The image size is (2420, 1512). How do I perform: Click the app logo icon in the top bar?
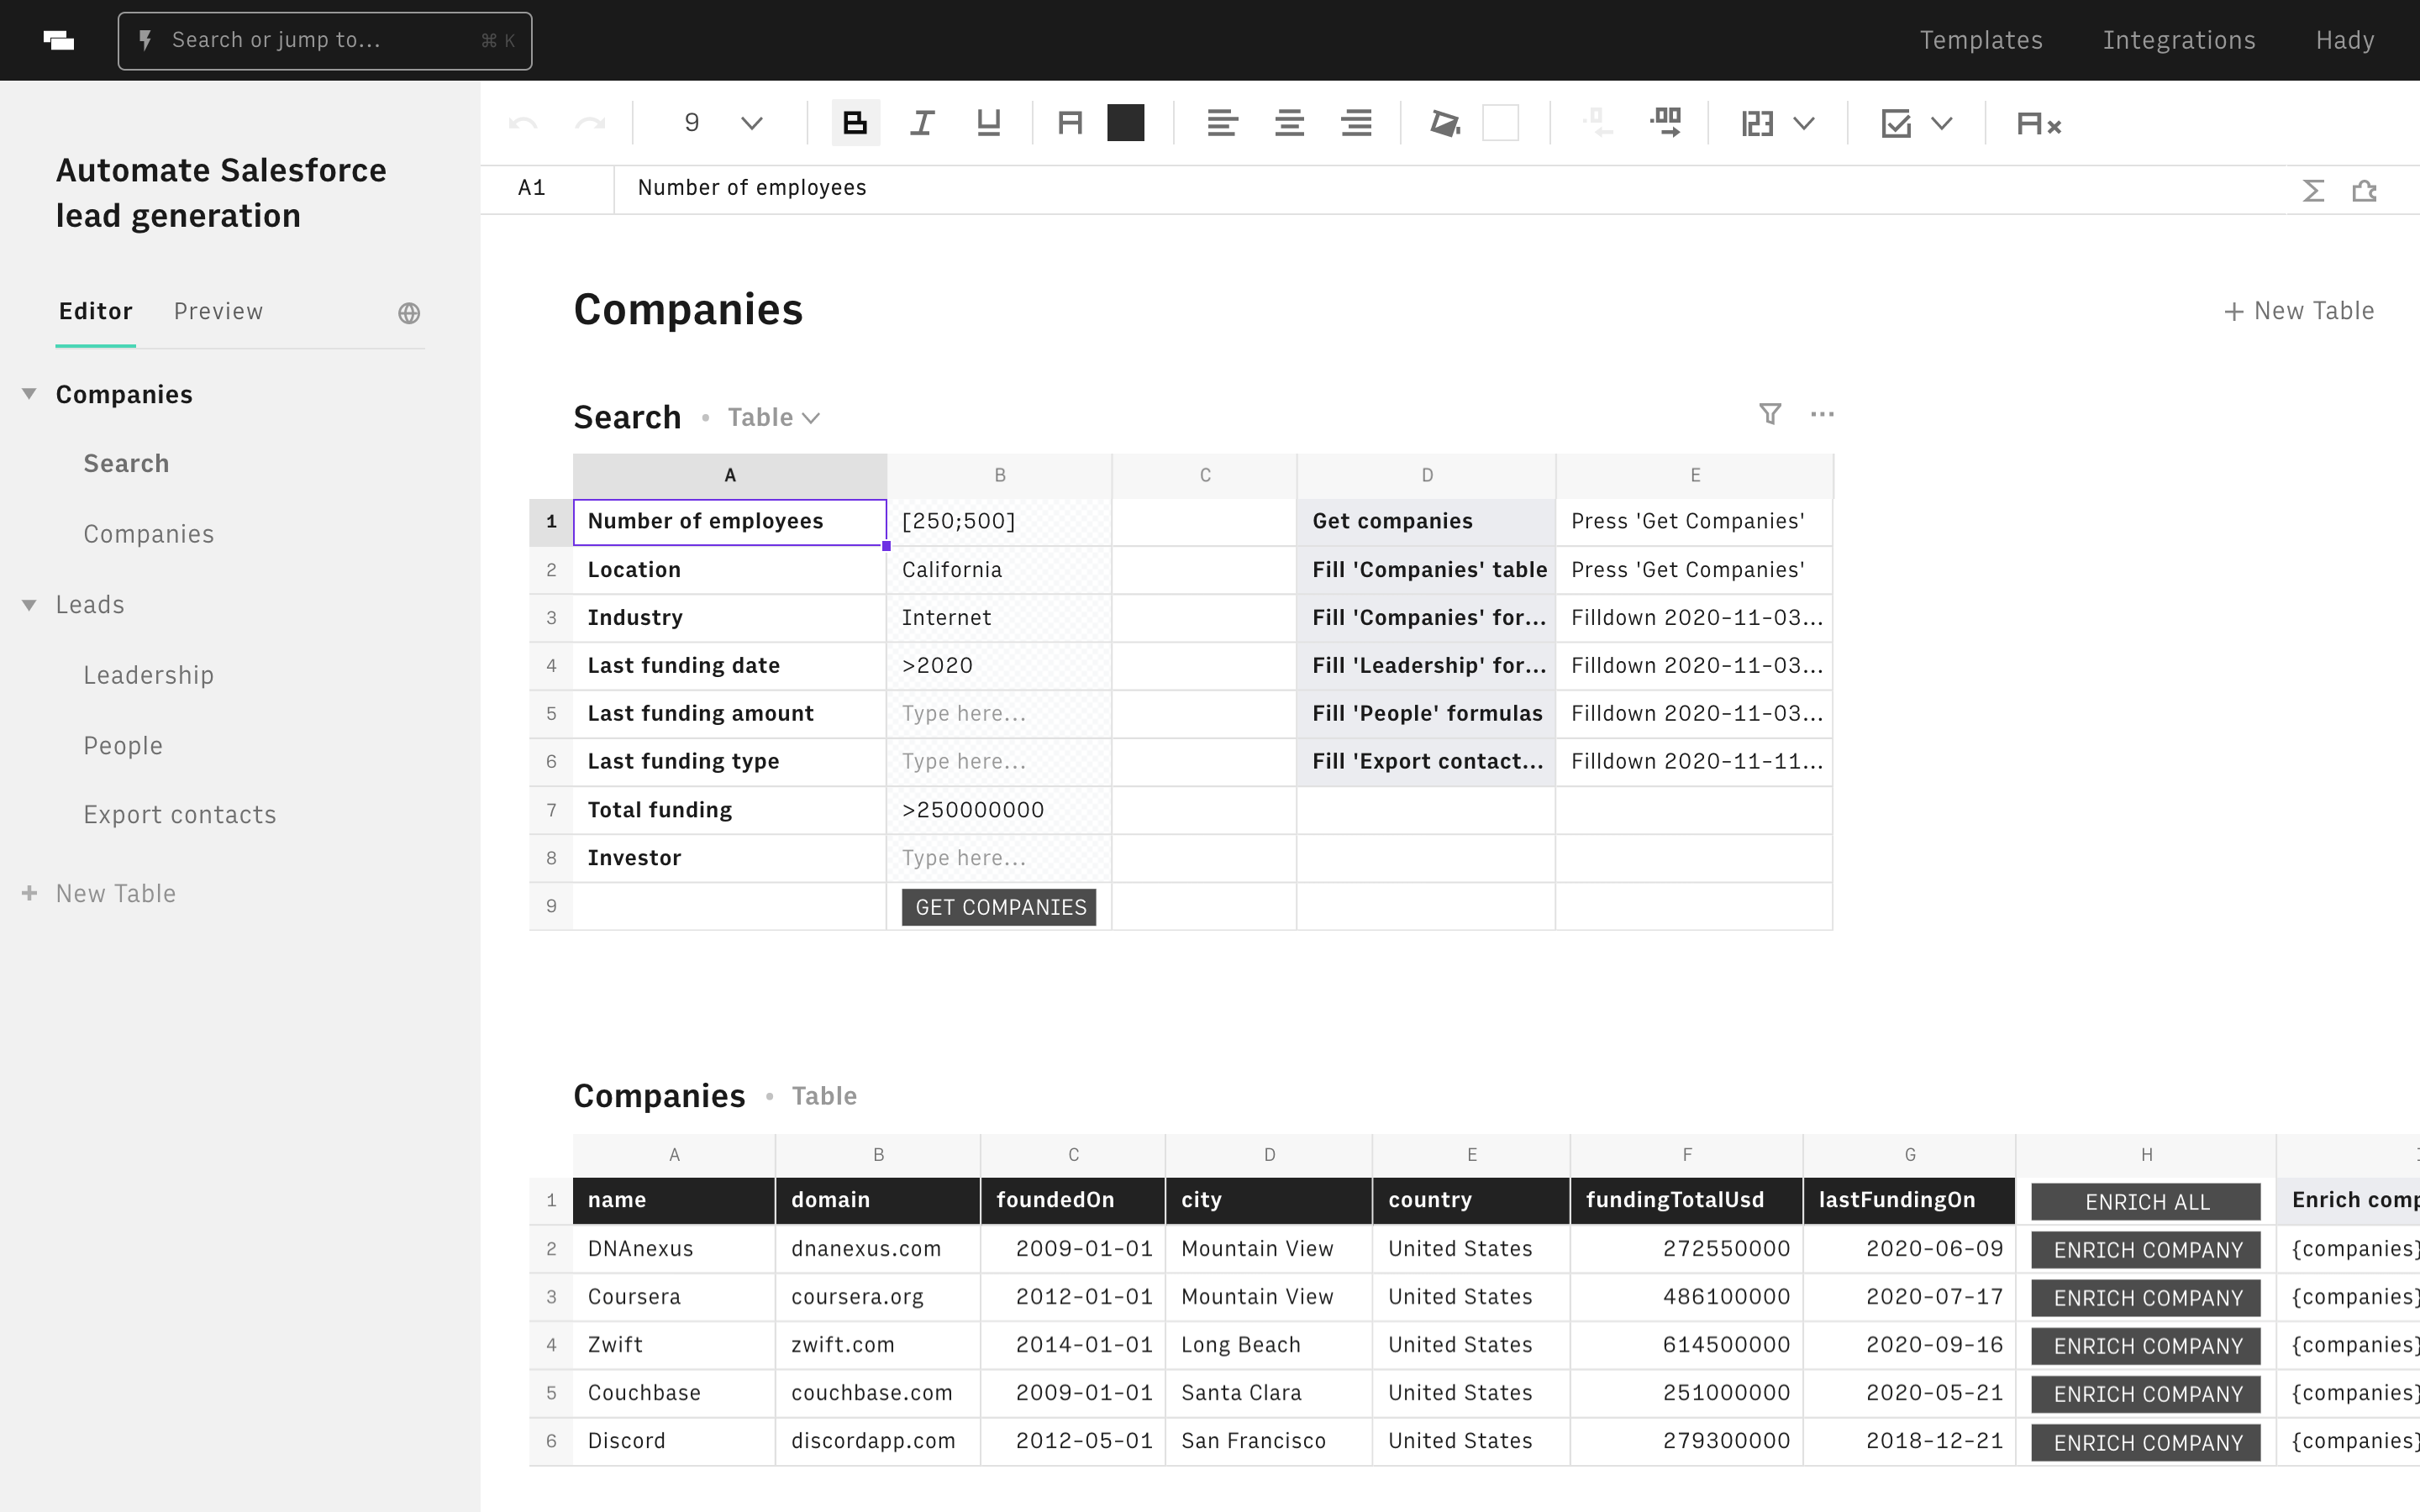[x=59, y=40]
